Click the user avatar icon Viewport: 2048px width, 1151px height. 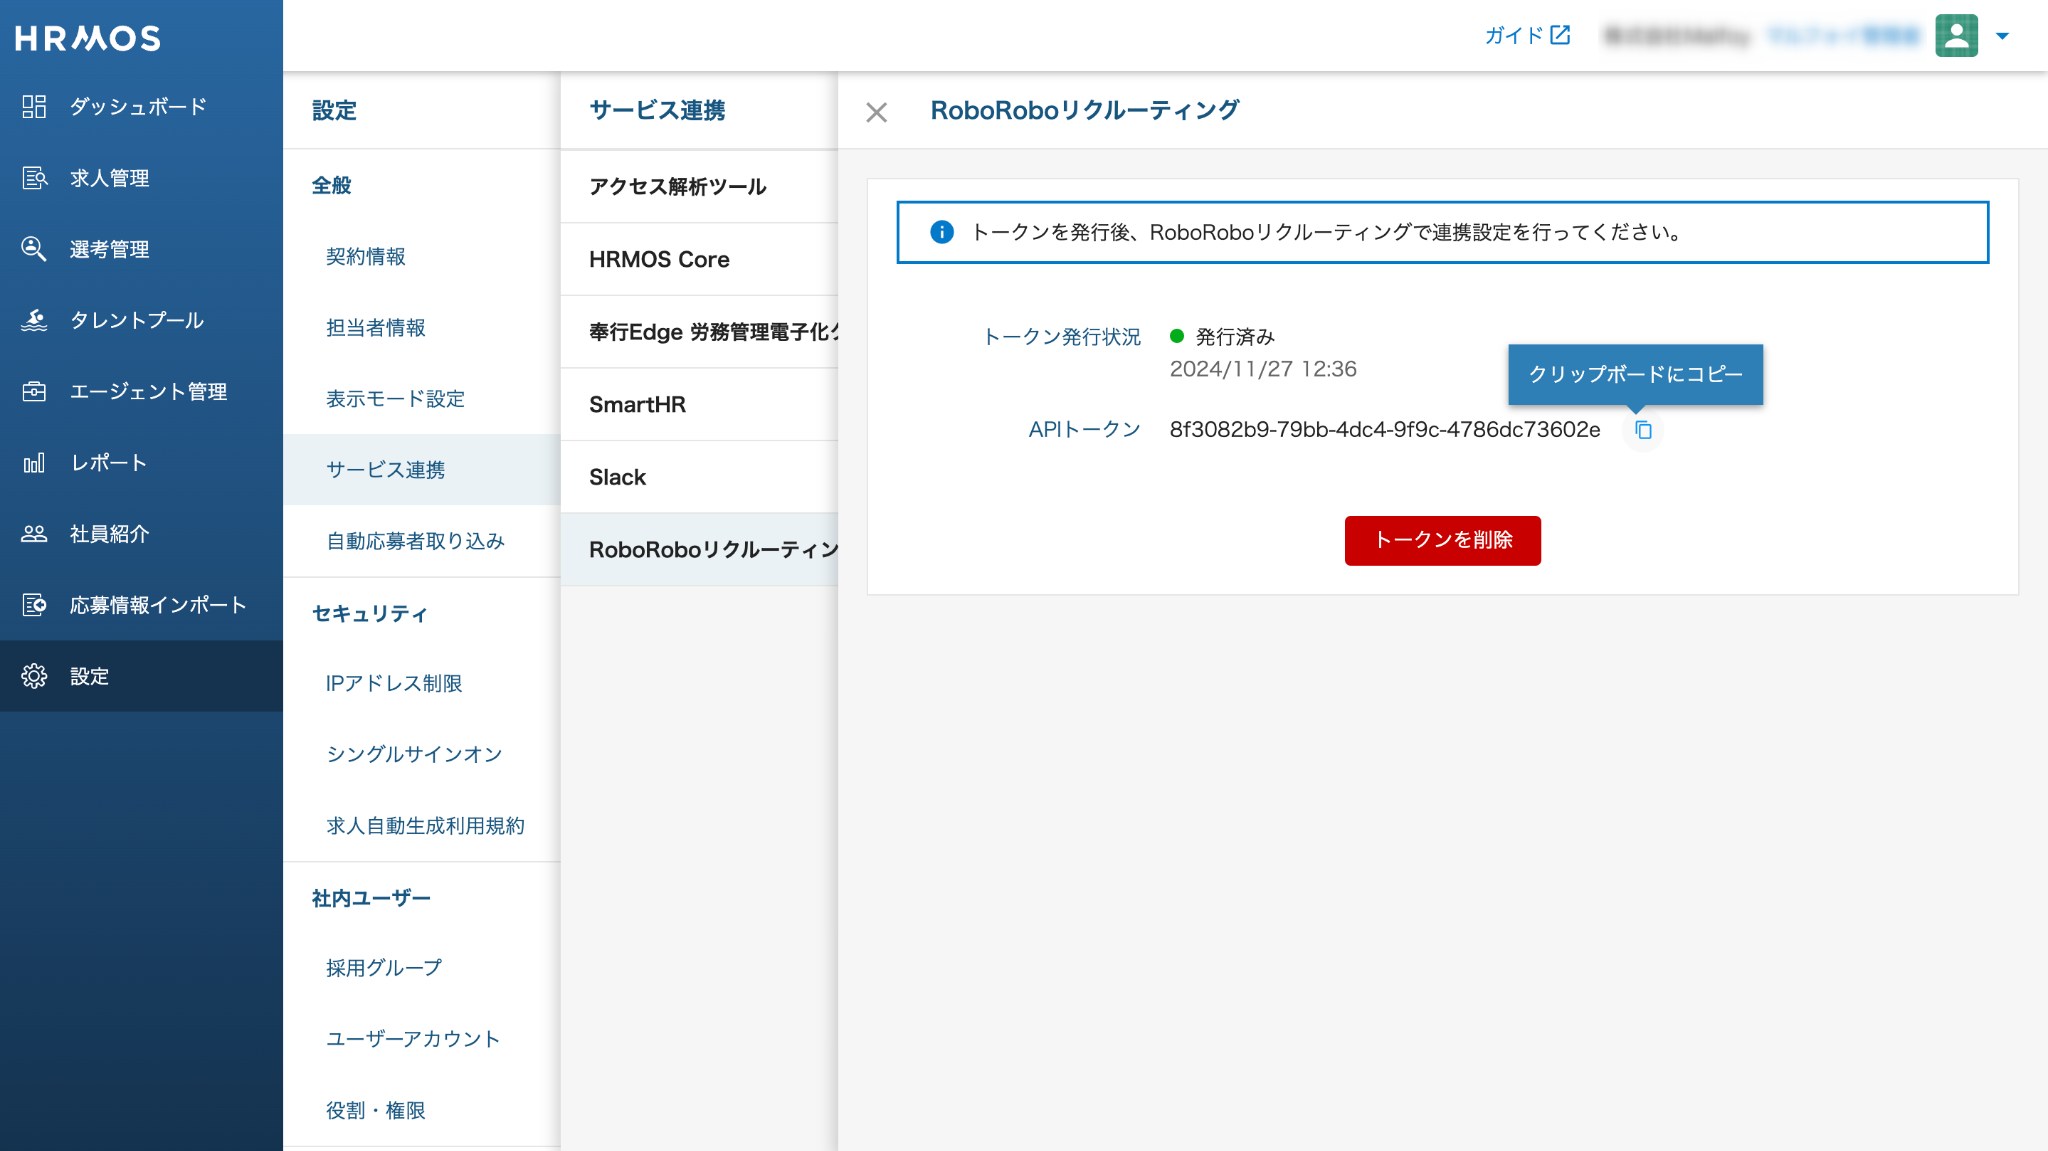tap(1956, 35)
